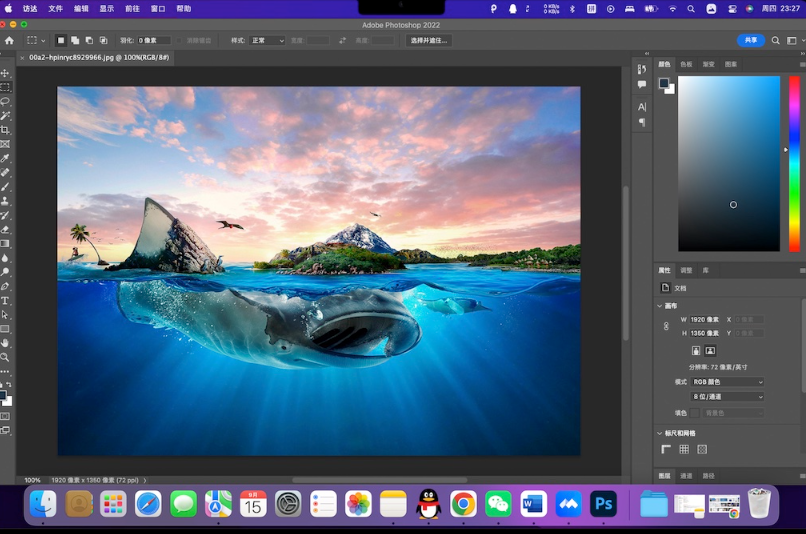Image resolution: width=806 pixels, height=534 pixels.
Task: Select the Gradient tool
Action: (5, 244)
